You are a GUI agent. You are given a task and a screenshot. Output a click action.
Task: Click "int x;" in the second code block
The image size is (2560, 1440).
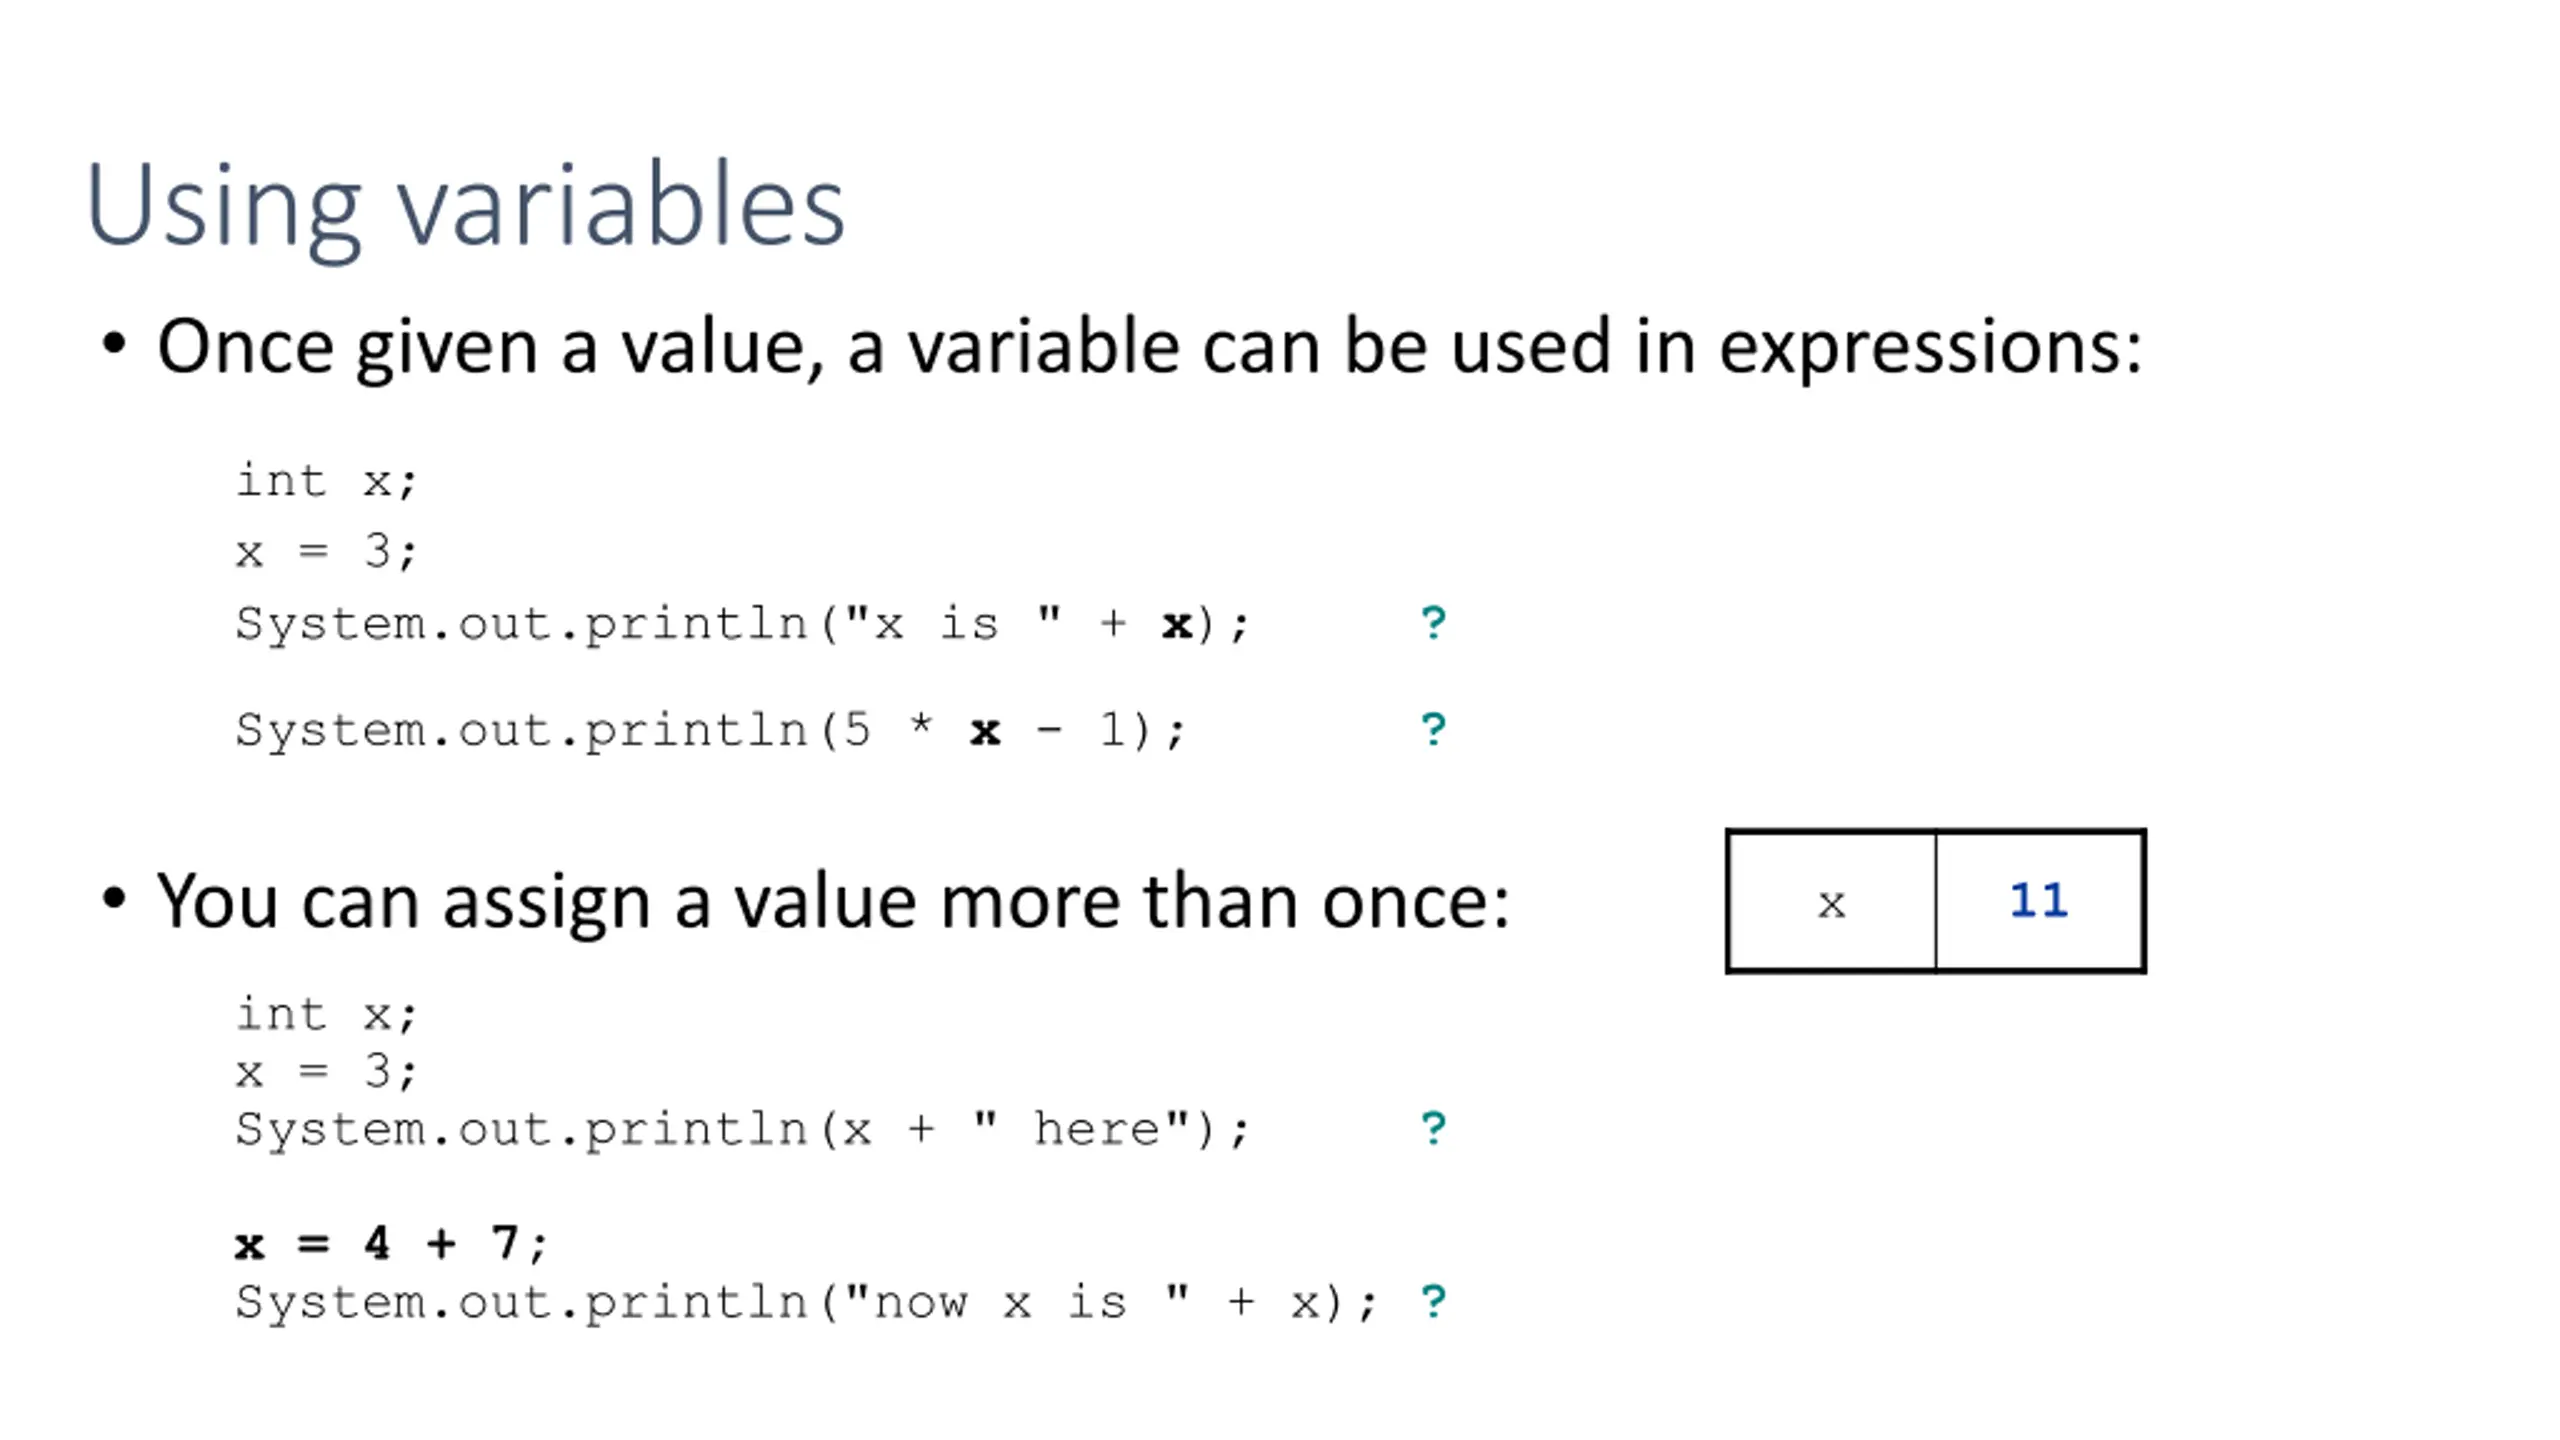pyautogui.click(x=326, y=1014)
